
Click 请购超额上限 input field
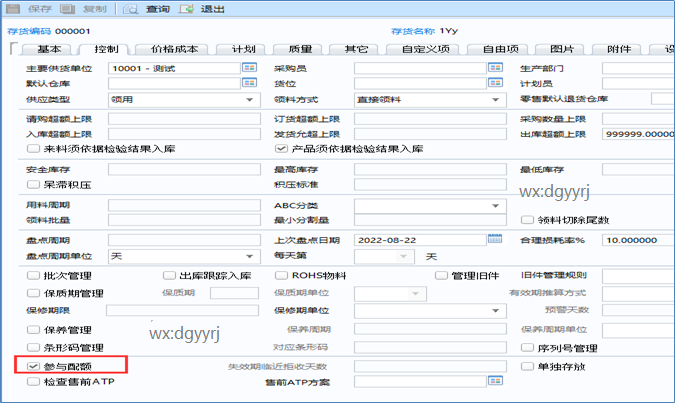184,119
